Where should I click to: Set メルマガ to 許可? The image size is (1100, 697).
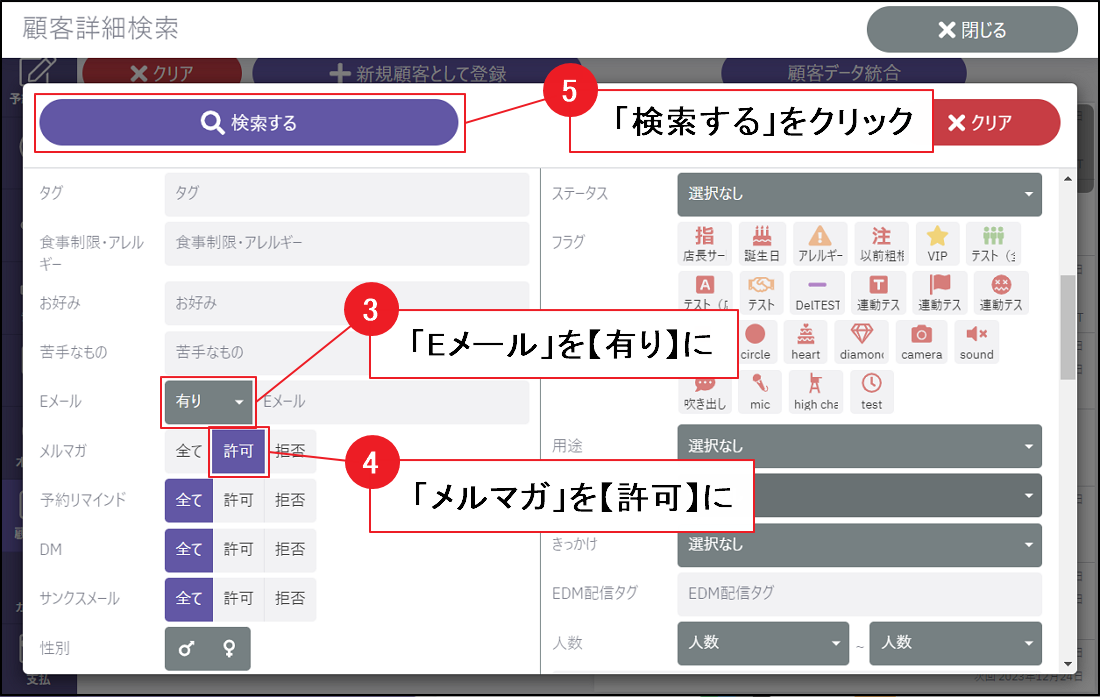point(238,451)
